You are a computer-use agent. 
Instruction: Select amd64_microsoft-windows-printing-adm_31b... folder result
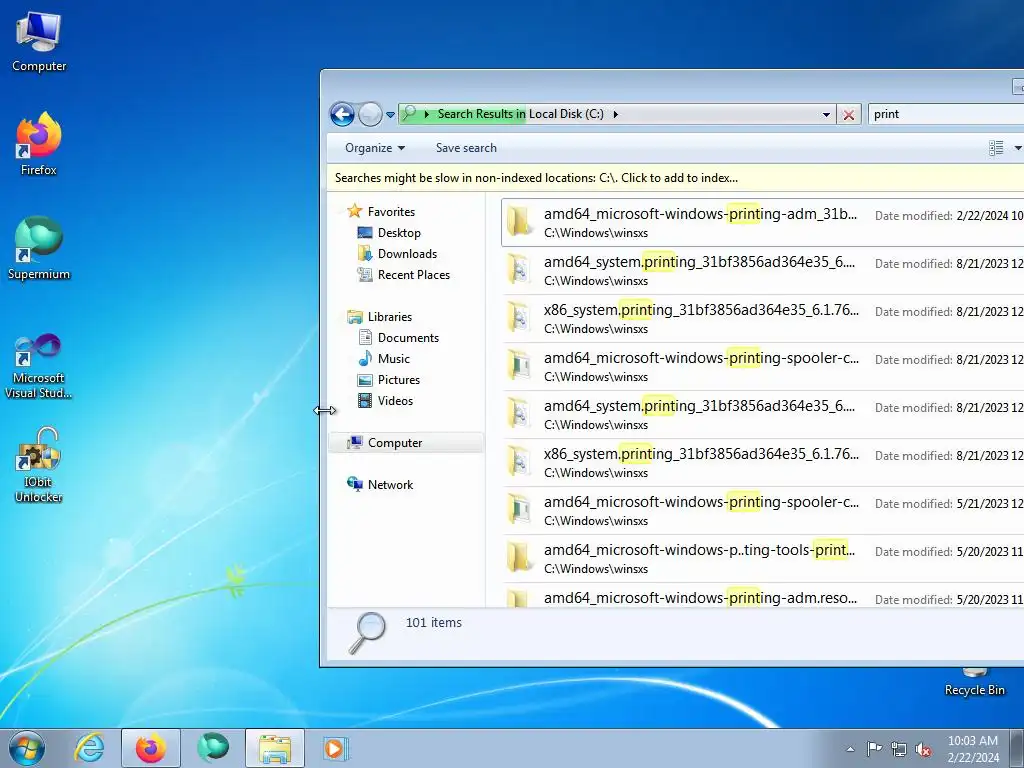click(x=762, y=223)
